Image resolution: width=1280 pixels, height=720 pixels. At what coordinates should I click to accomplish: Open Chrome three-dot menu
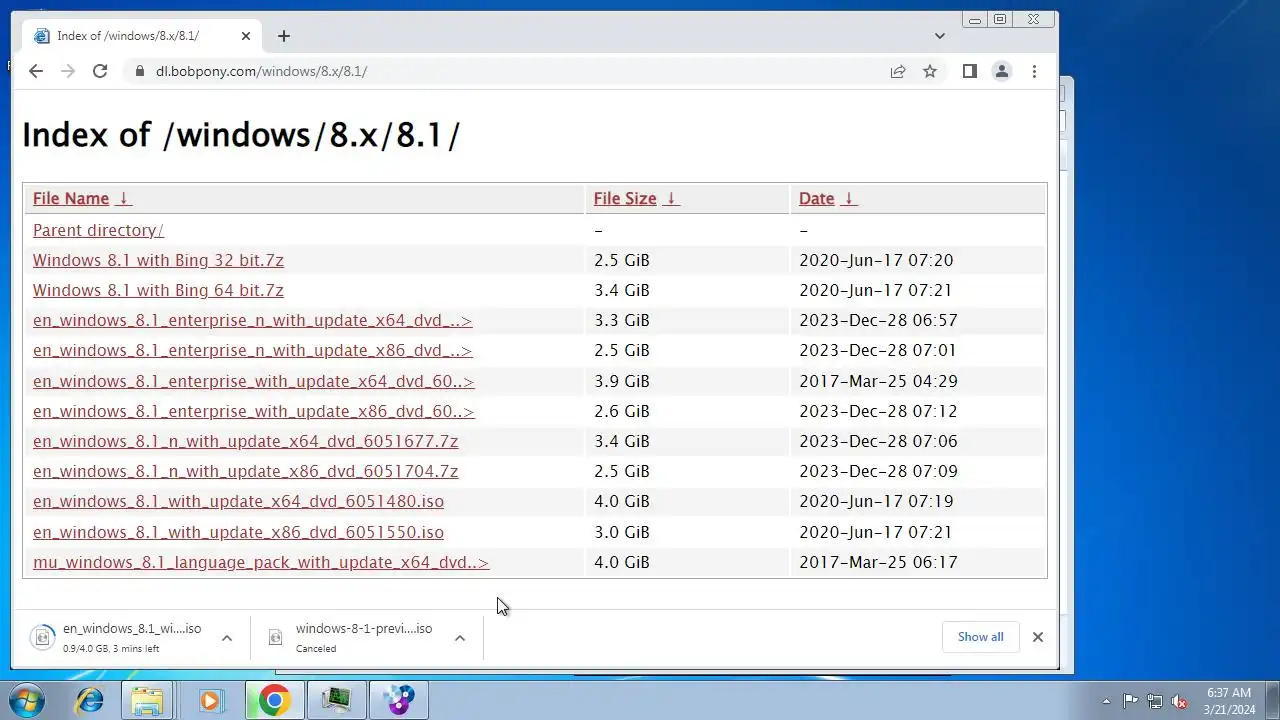(x=1034, y=71)
